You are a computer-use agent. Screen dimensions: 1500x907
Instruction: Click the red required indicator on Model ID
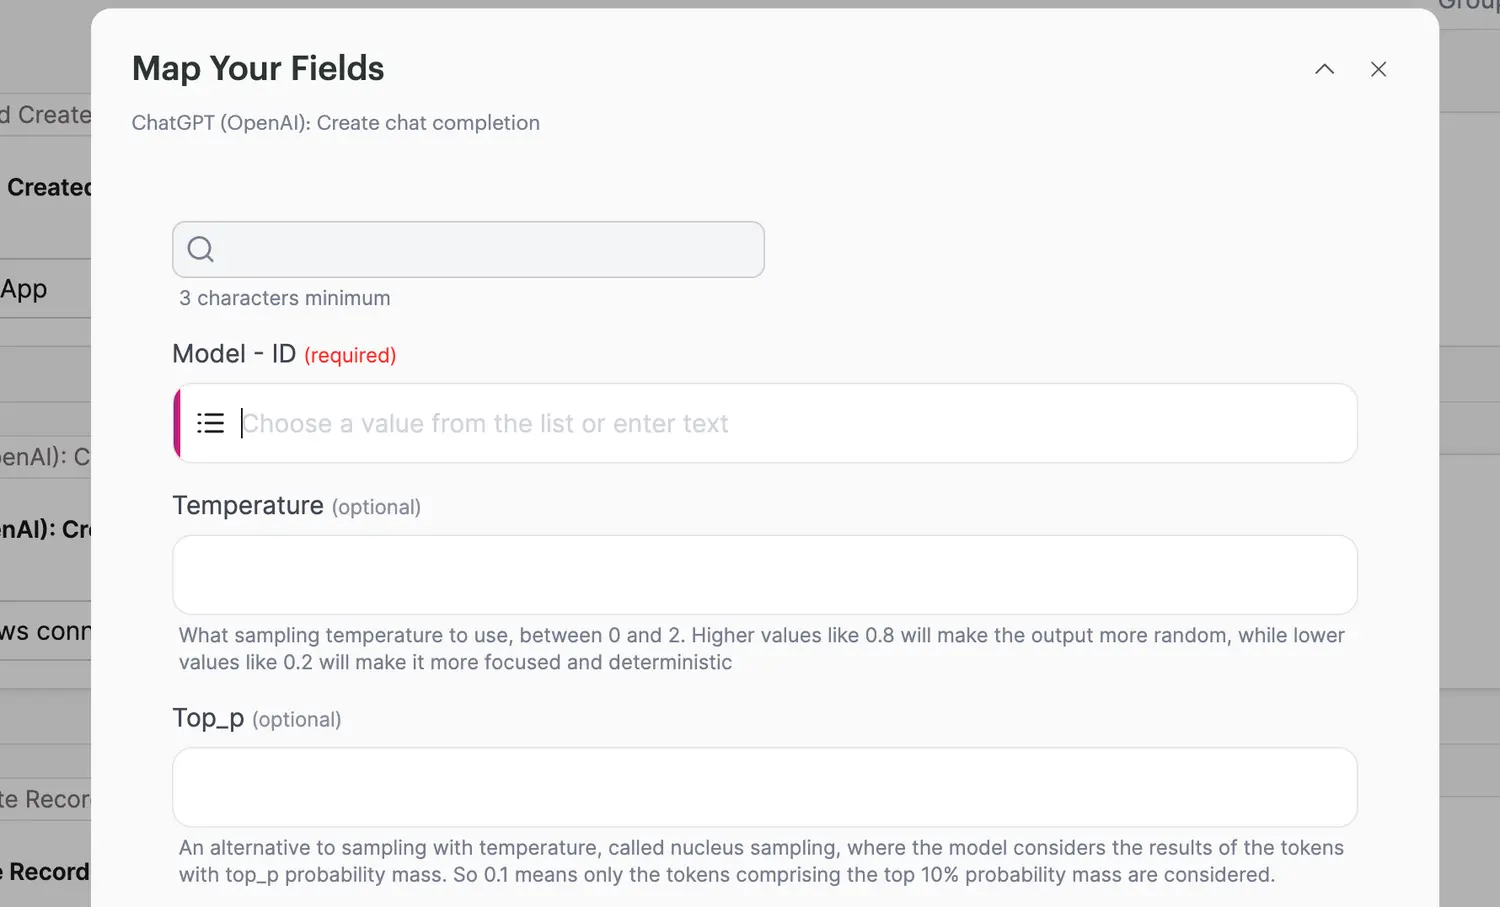click(x=349, y=355)
